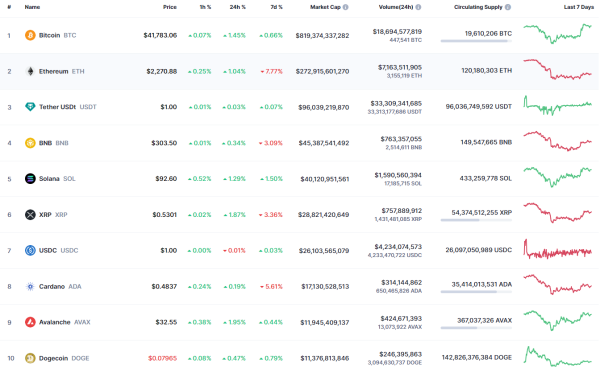
Task: Click Ethereum's 7d change 7.77%
Action: pos(272,71)
